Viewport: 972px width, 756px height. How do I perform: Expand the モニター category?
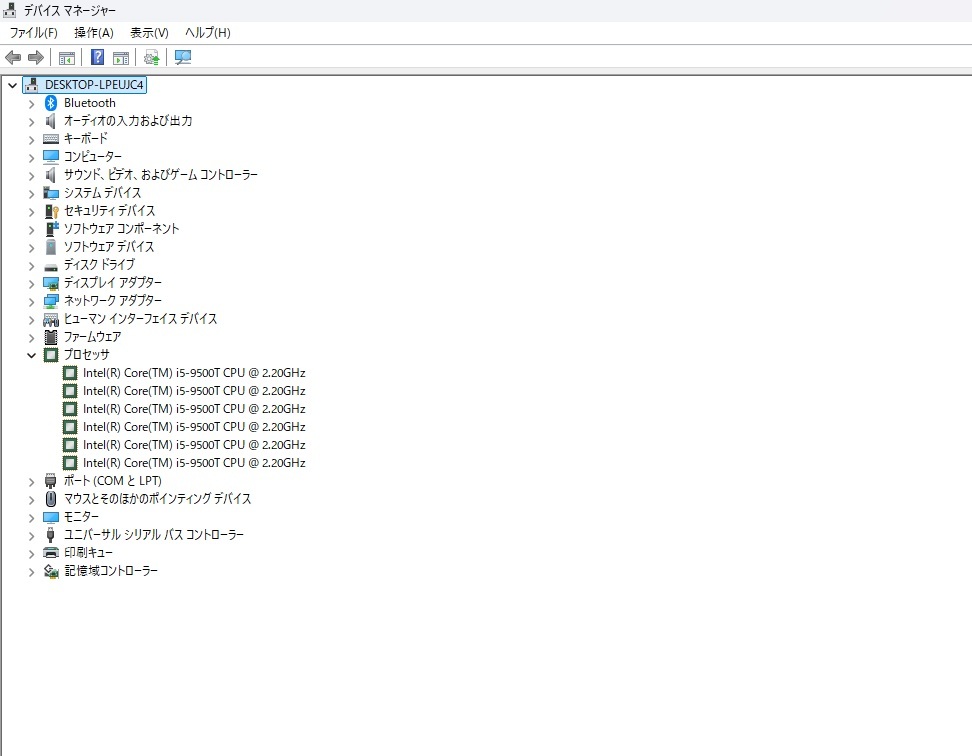coord(32,517)
